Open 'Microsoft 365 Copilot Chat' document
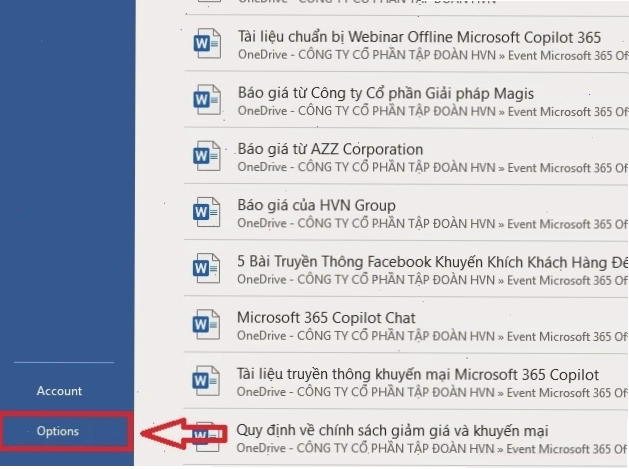This screenshot has width=629, height=469. (x=326, y=318)
